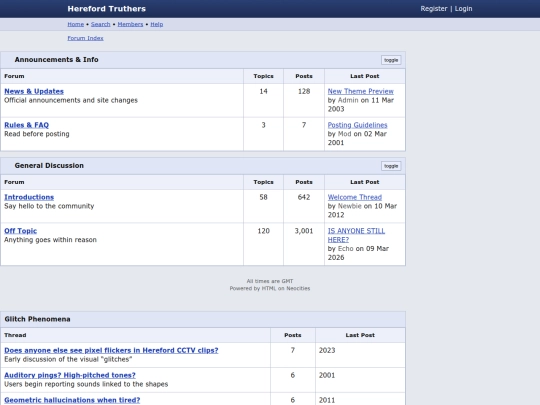The image size is (540, 405).
Task: Click the text 'Say hello to the community'
Action: [x=49, y=206]
